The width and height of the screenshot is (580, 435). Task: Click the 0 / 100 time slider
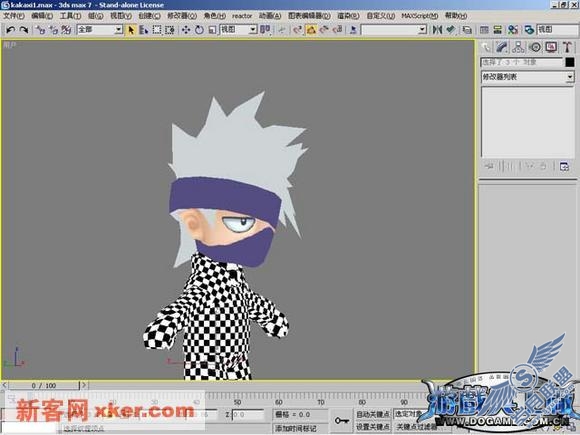(x=44, y=385)
